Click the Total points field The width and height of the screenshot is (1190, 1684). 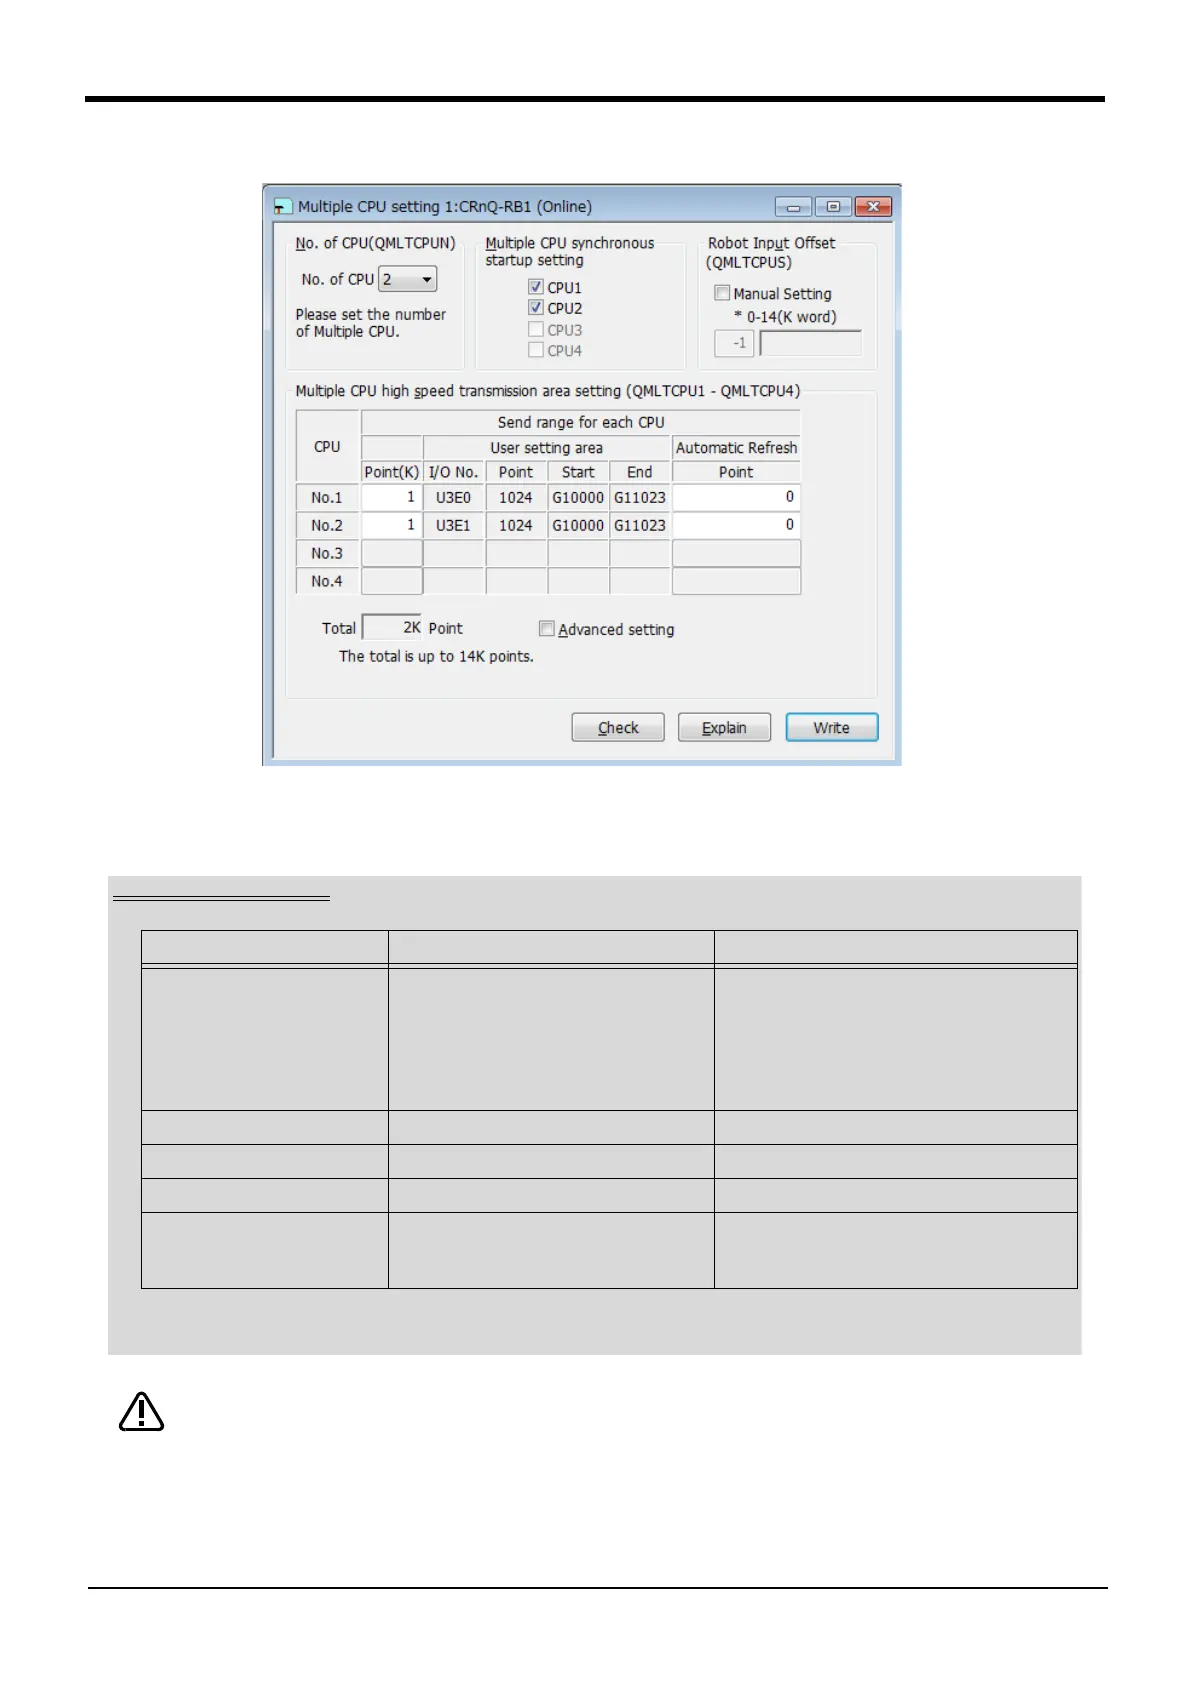[x=392, y=628]
